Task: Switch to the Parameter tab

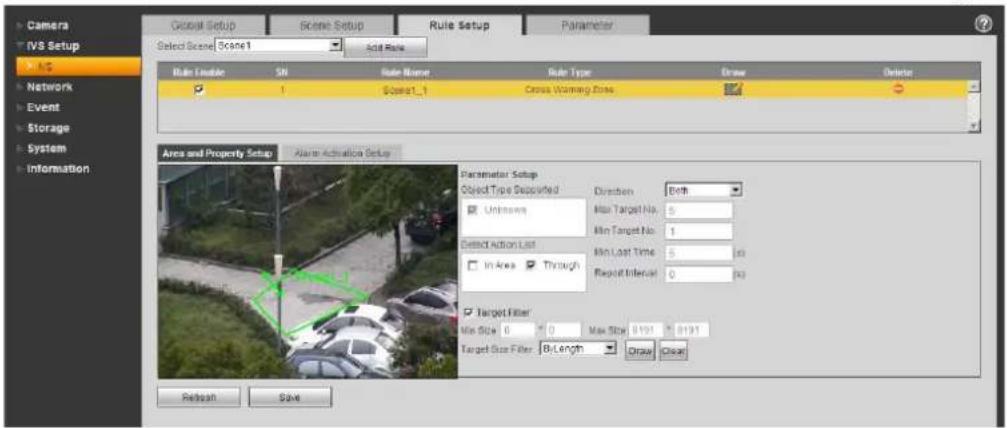Action: tap(587, 26)
